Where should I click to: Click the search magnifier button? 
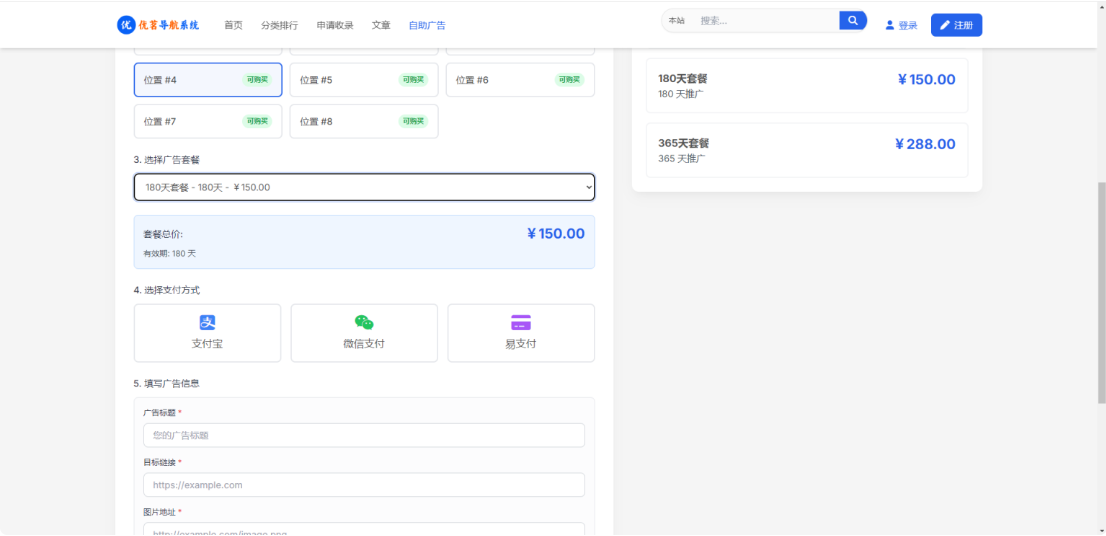coord(853,20)
